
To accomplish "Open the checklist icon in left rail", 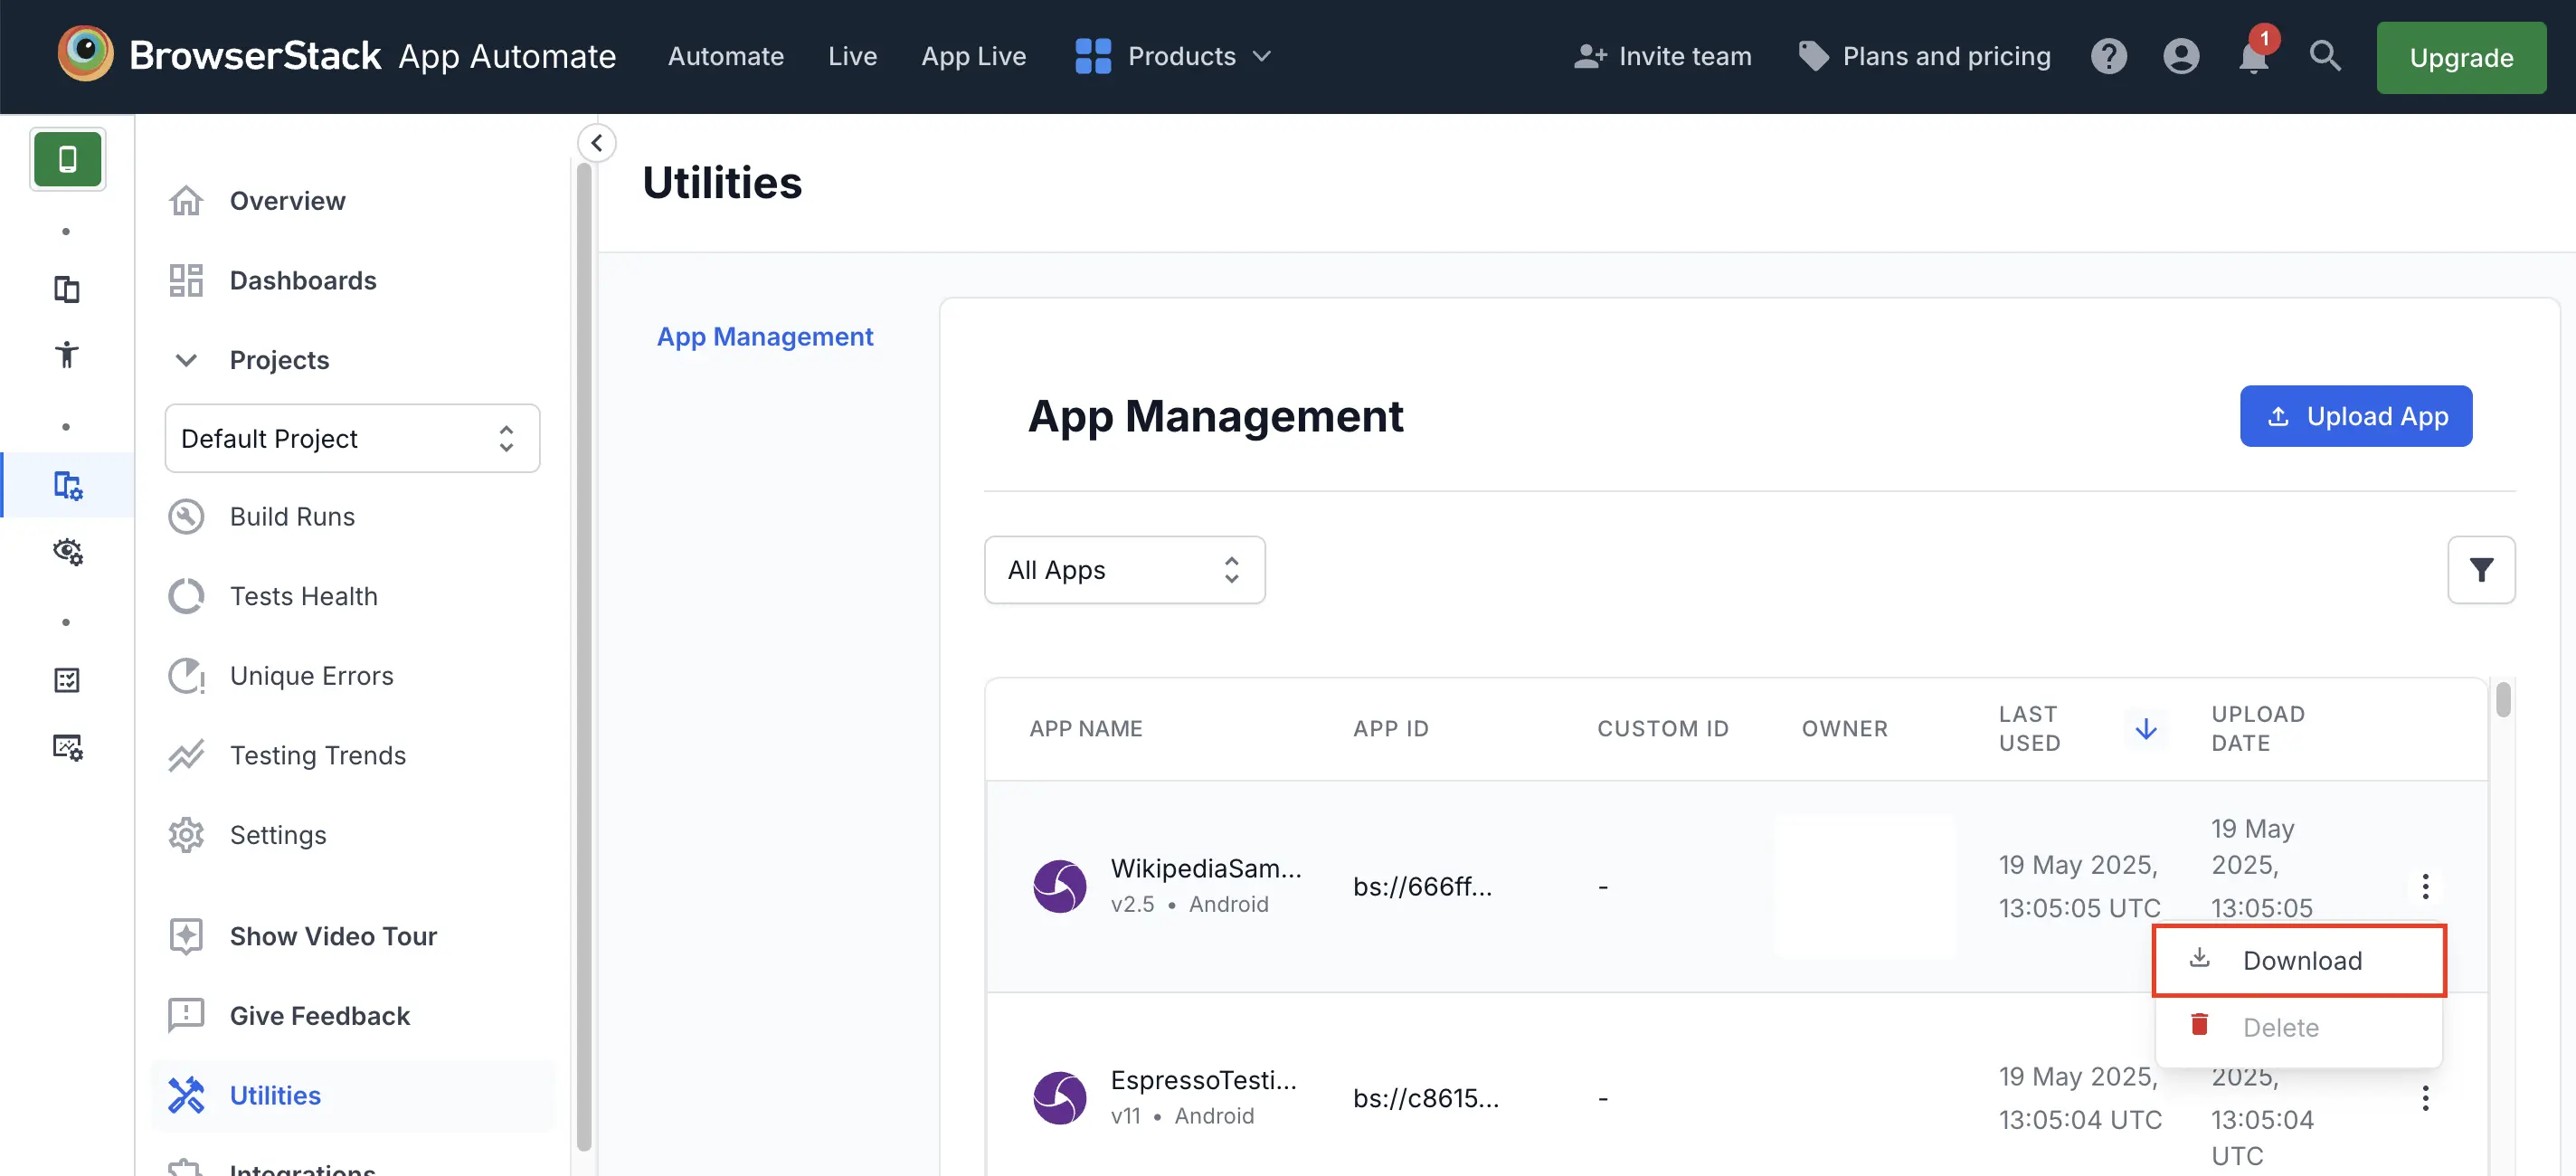I will pyautogui.click(x=67, y=680).
